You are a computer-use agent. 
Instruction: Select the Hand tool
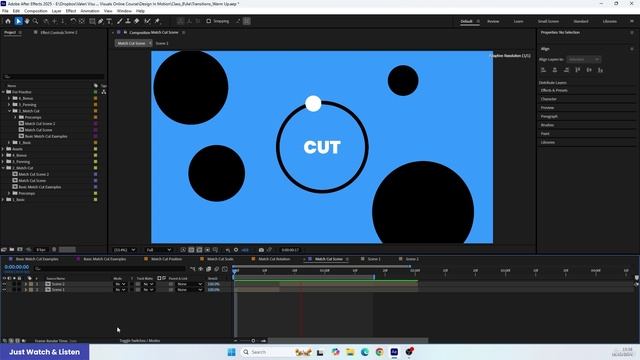click(27, 21)
